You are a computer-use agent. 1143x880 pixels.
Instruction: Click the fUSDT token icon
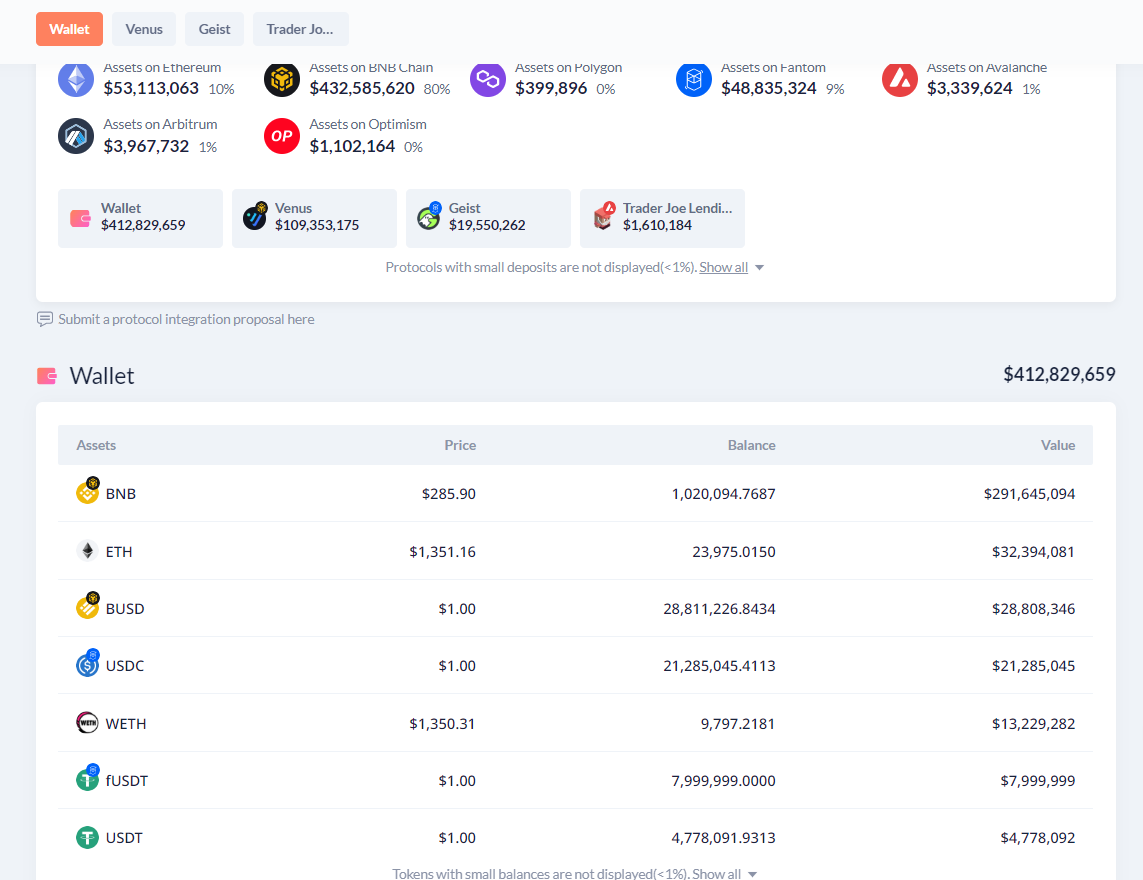click(87, 778)
